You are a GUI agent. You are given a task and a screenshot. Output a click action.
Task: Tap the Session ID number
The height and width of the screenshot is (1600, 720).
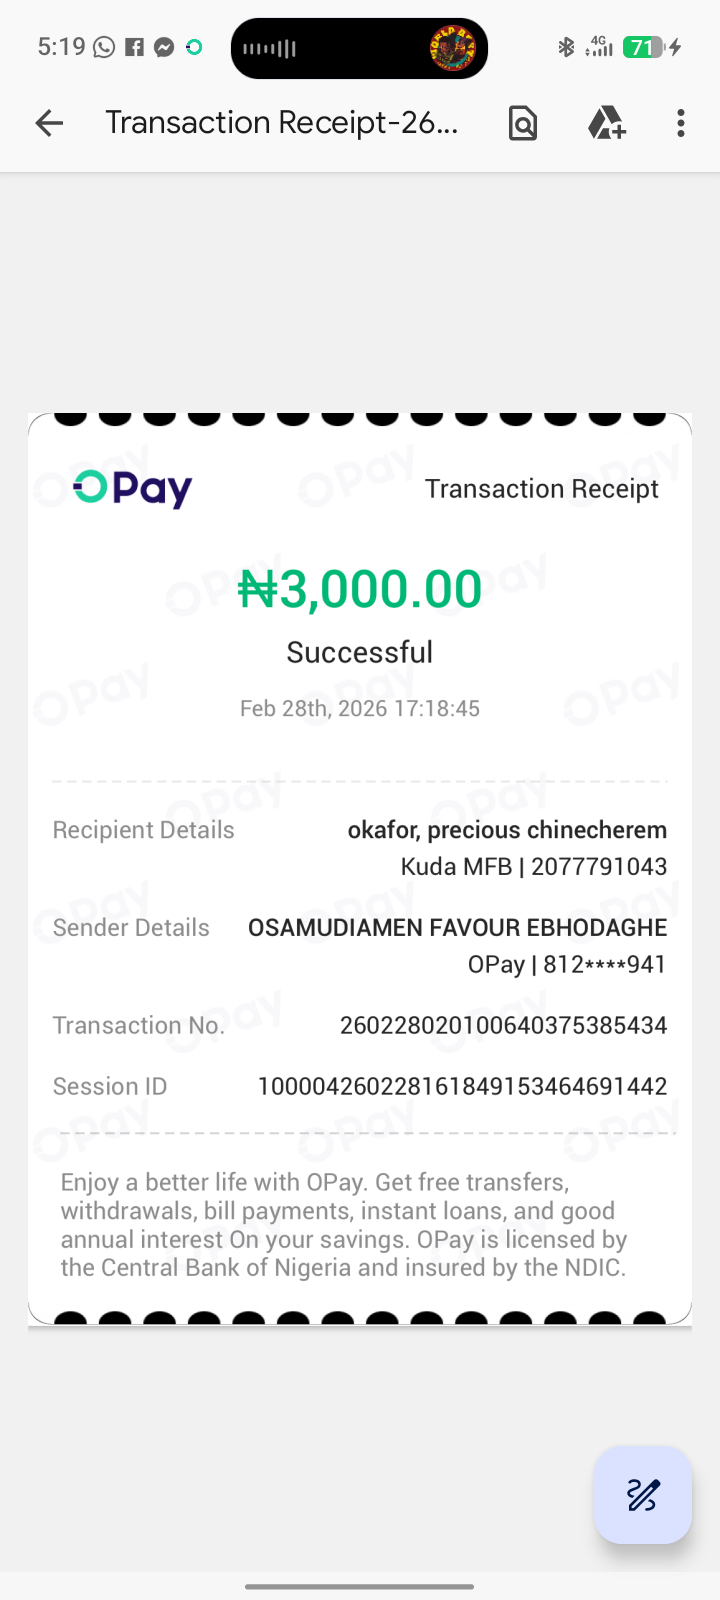coord(462,1086)
